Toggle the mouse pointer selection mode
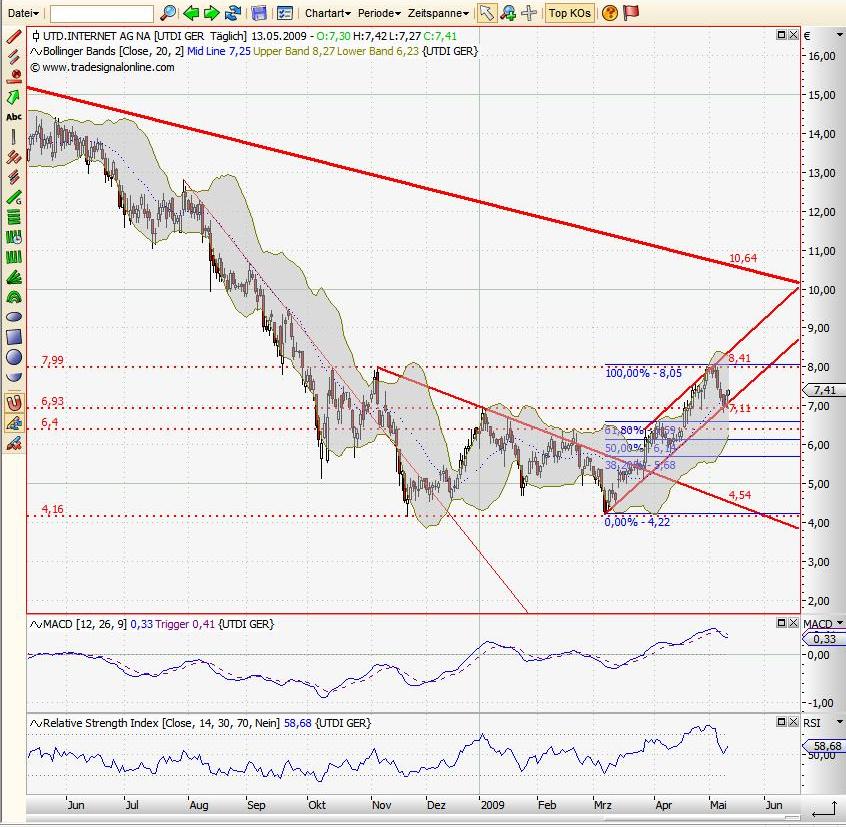This screenshot has width=846, height=827. pos(486,13)
